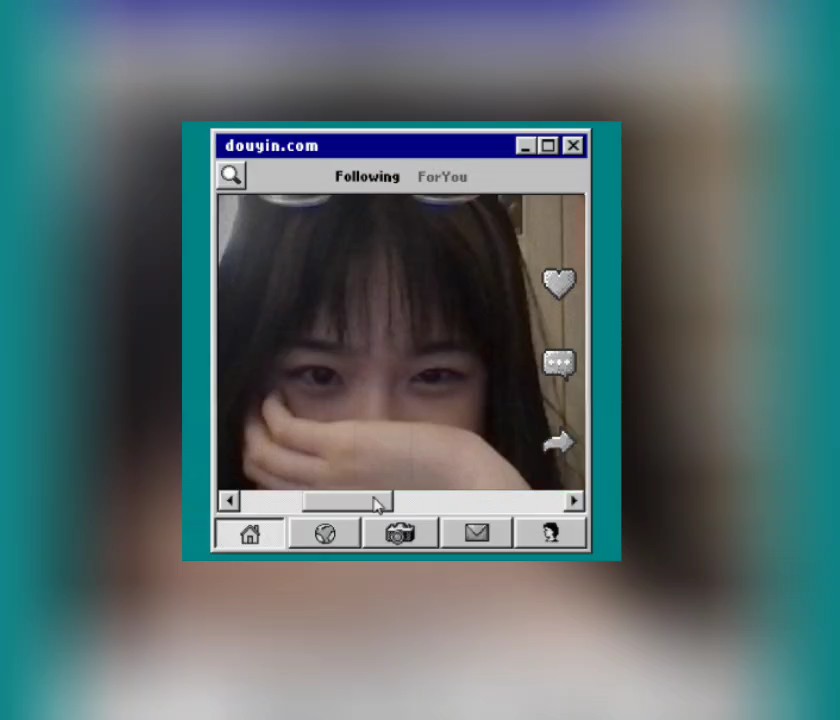Share the video using the arrow icon
The height and width of the screenshot is (720, 840).
(559, 442)
